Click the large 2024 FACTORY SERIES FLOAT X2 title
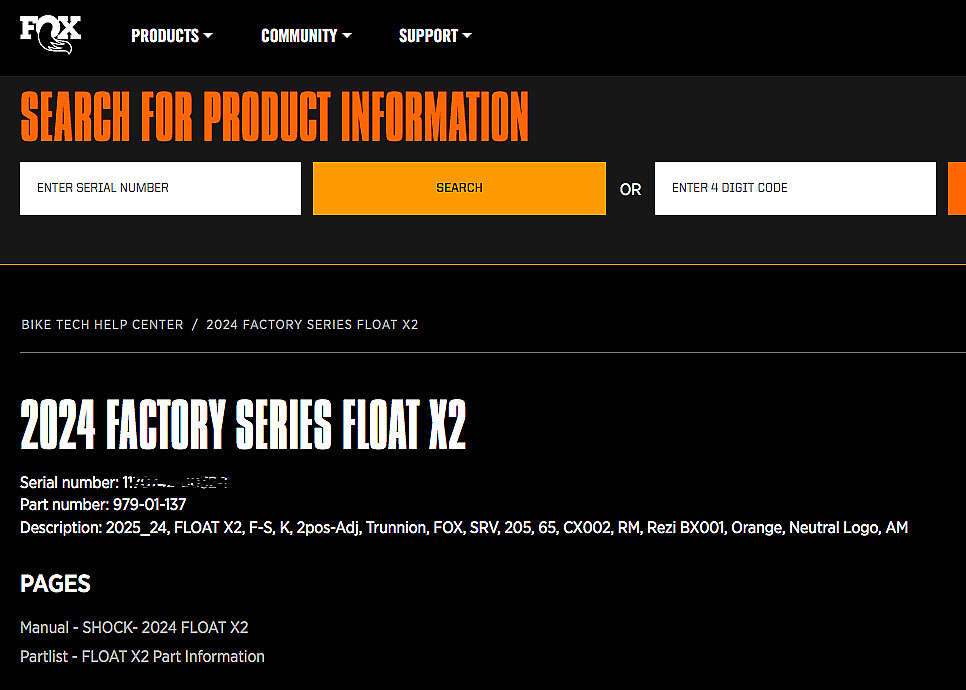Screen dimensions: 966x690 point(243,424)
